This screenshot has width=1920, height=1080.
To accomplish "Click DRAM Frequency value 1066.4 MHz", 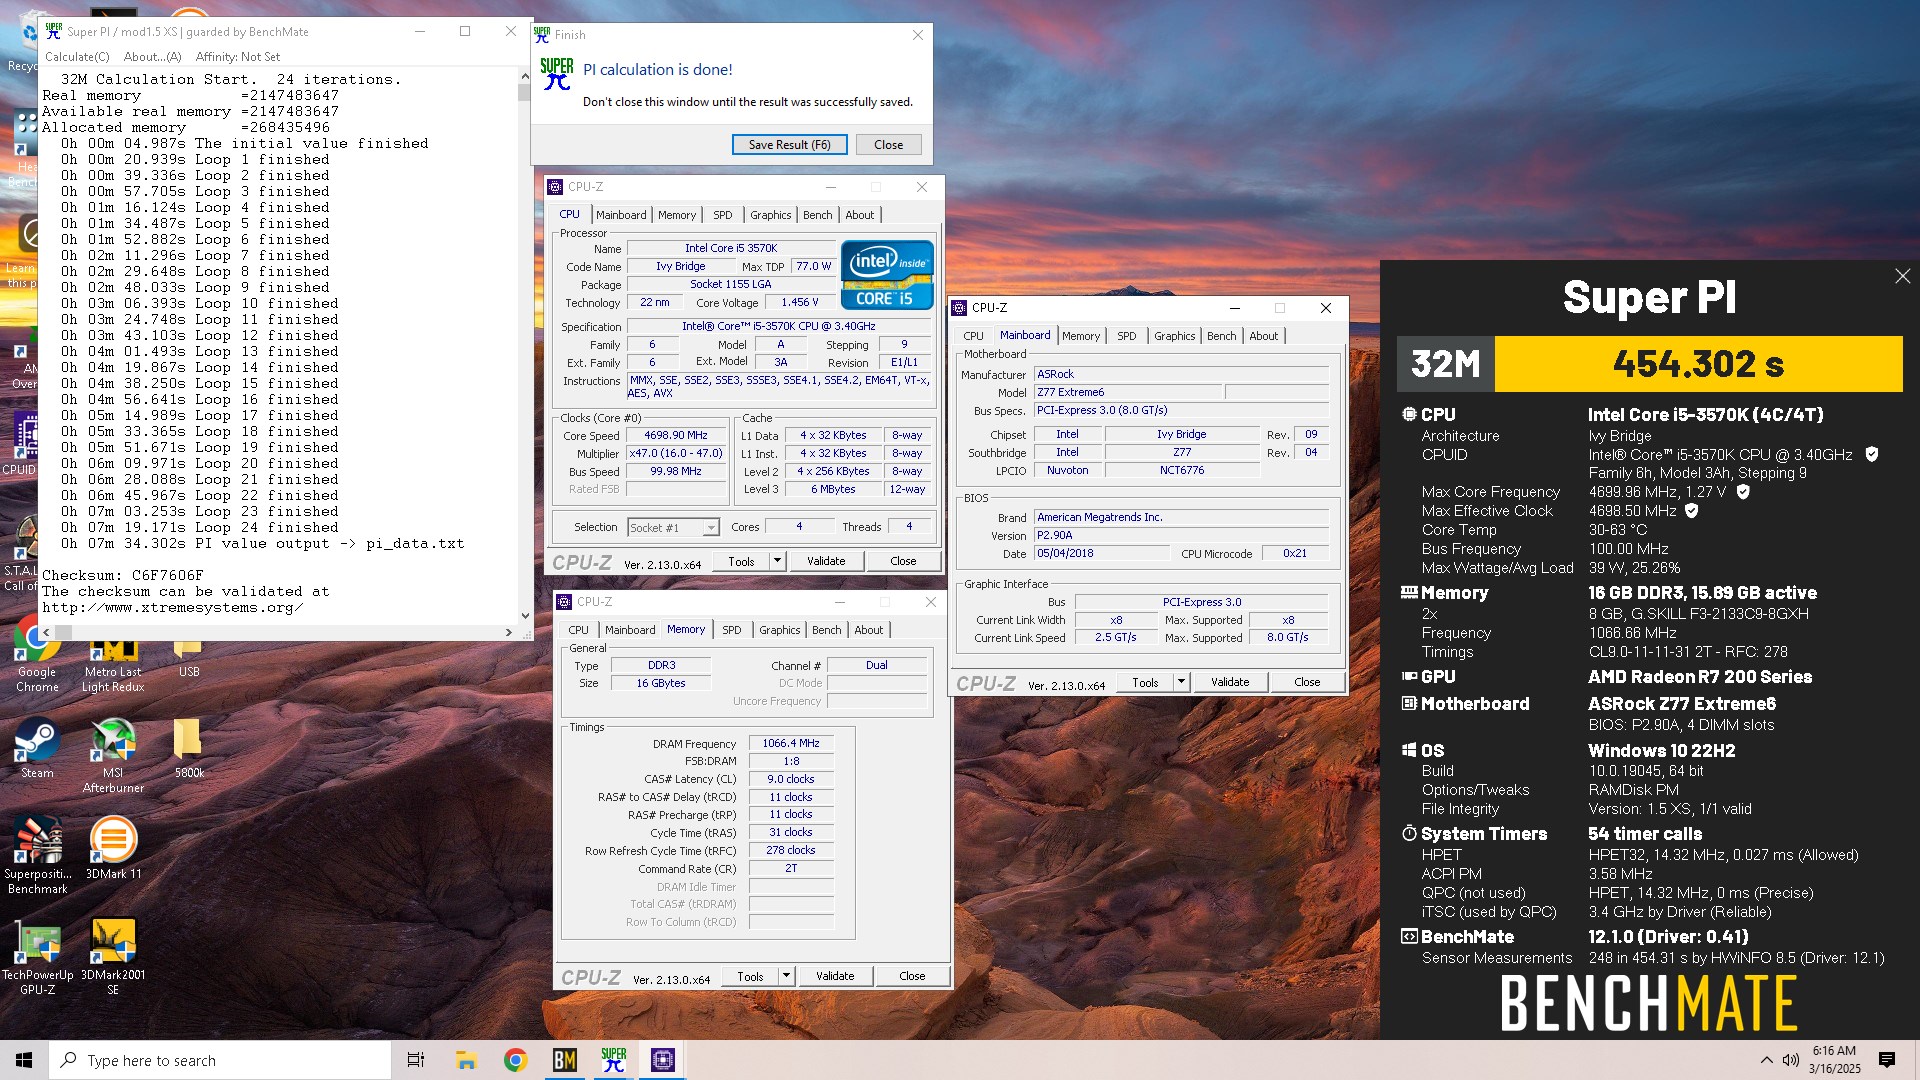I will pyautogui.click(x=791, y=743).
